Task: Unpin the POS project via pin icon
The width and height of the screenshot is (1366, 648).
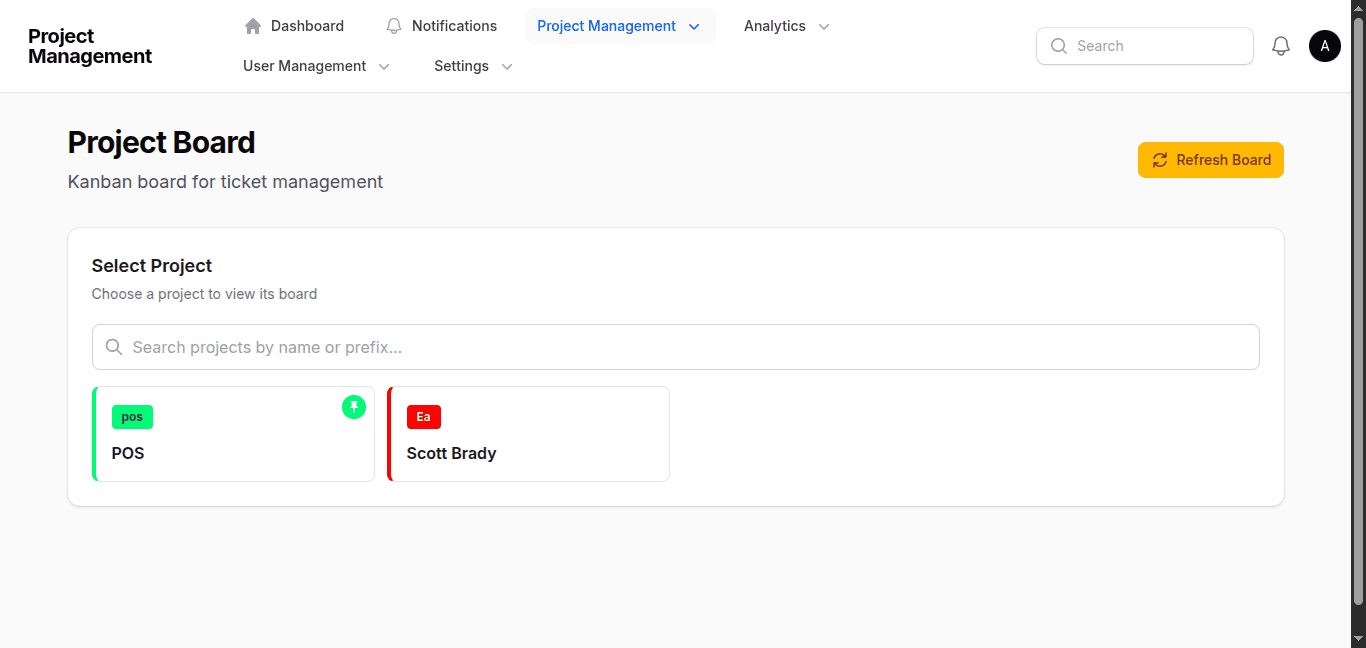Action: [x=354, y=407]
